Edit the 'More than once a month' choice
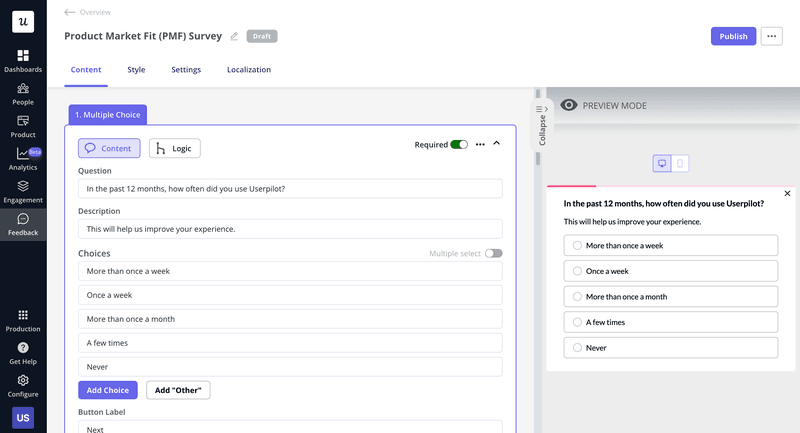This screenshot has height=433, width=800. [290, 319]
